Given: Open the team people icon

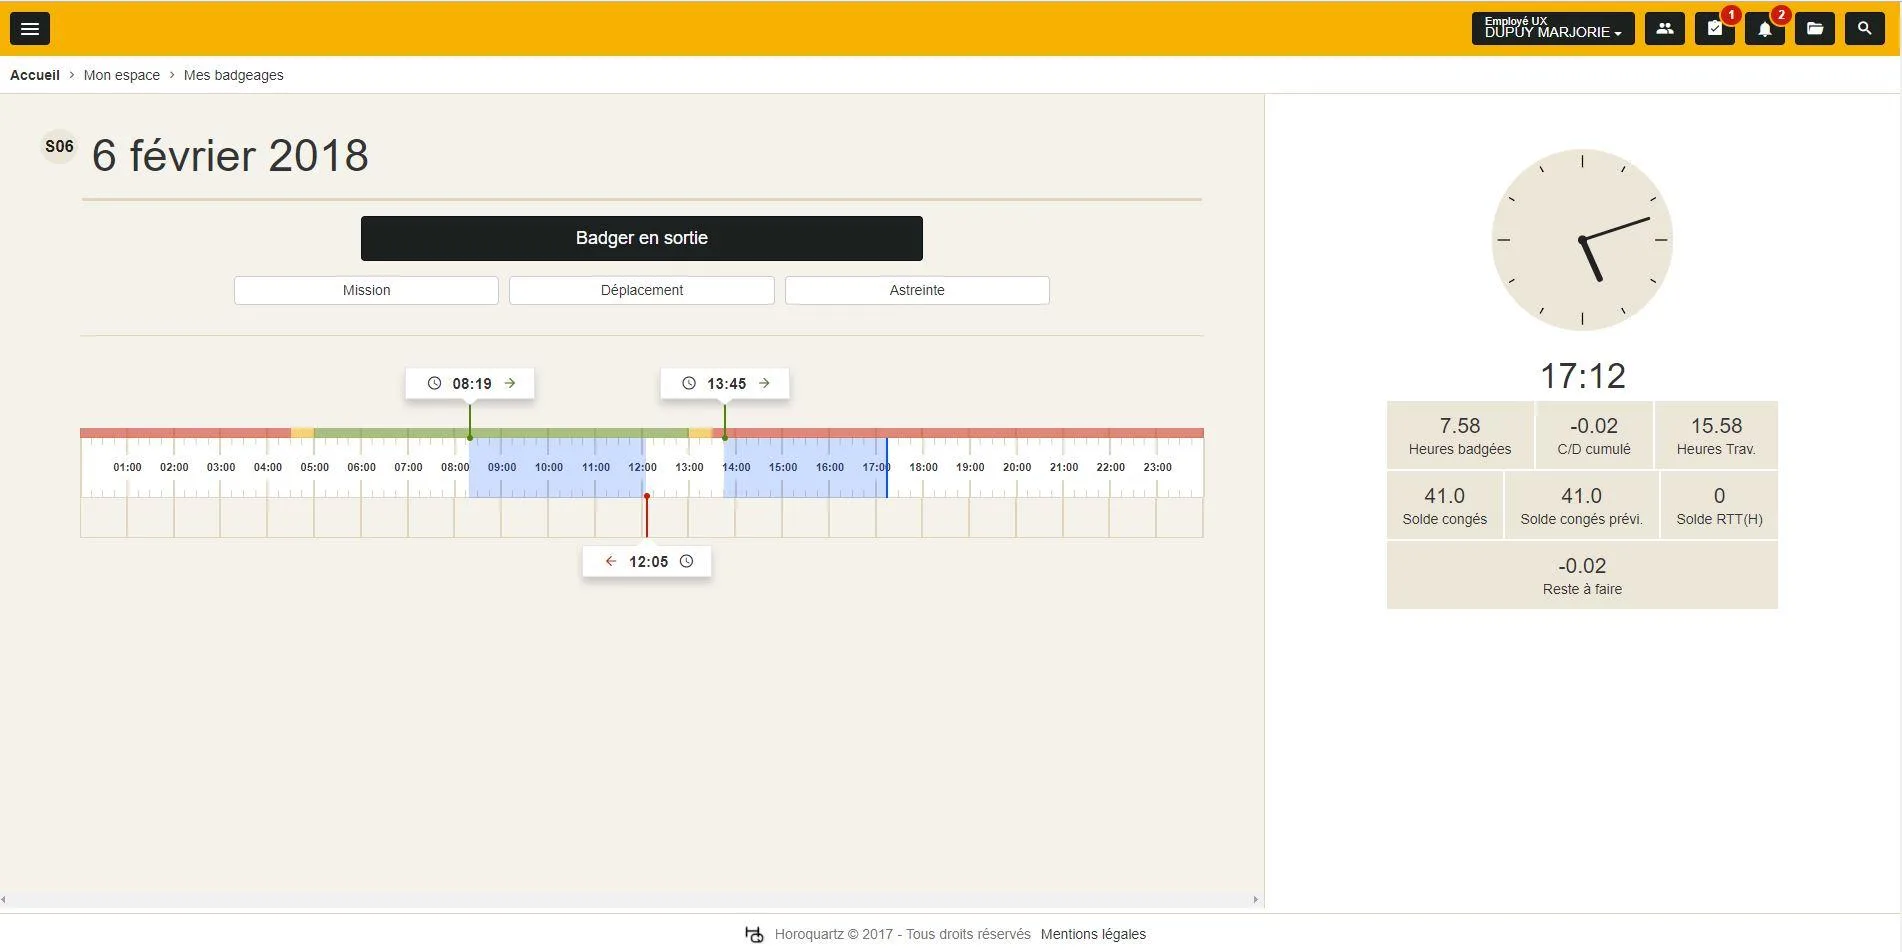Looking at the screenshot, I should pos(1665,29).
